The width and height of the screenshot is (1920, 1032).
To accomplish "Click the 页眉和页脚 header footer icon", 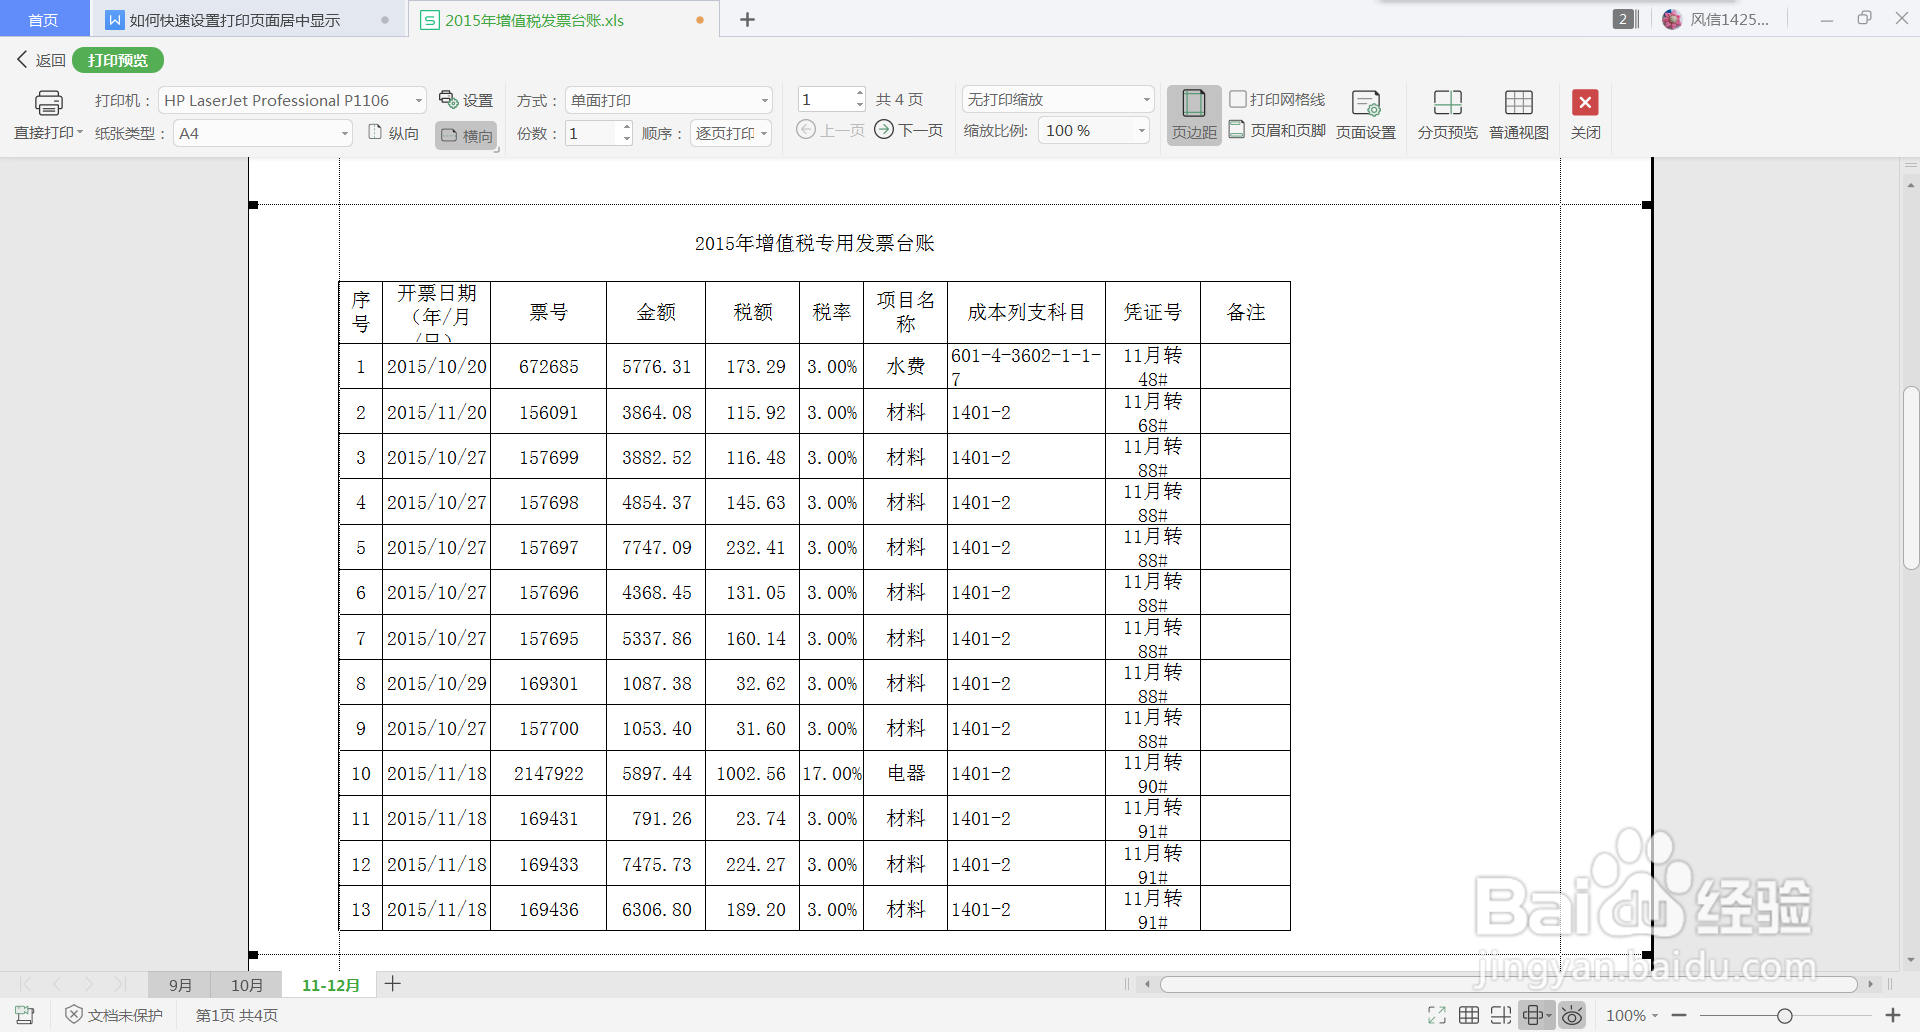I will (1277, 129).
